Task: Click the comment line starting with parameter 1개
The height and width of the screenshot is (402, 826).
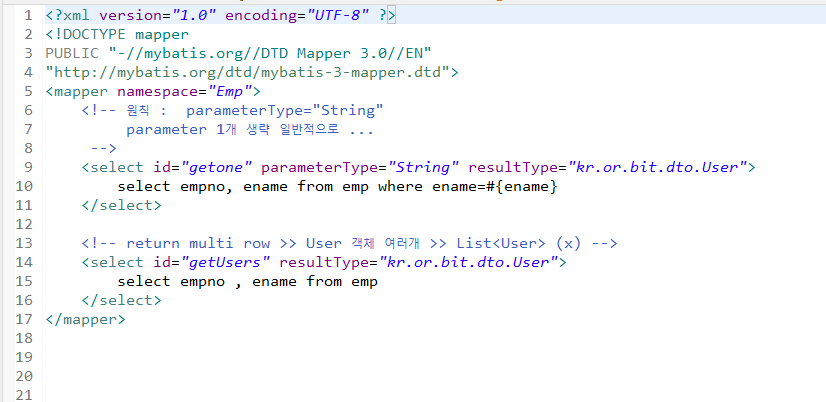Action: coord(250,130)
